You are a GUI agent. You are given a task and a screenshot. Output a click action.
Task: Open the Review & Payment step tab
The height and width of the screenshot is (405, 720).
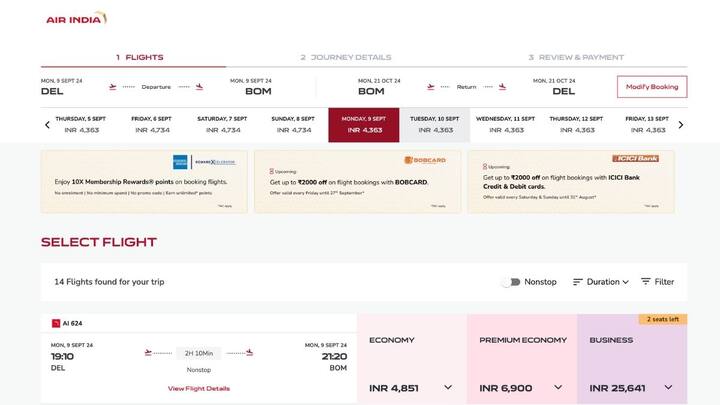[575, 57]
